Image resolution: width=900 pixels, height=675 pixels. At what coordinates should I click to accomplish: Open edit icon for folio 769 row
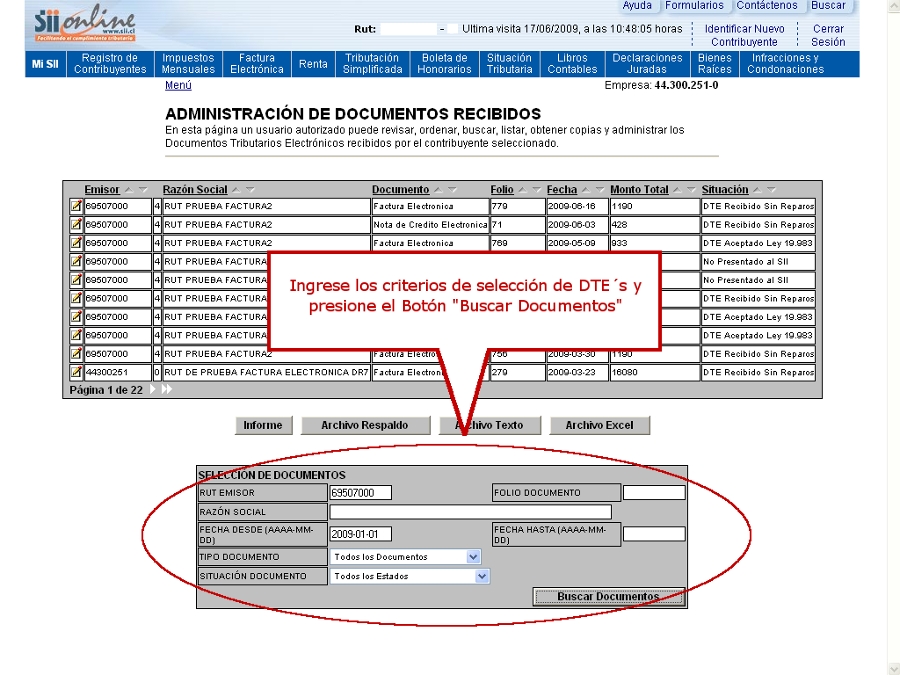(76, 243)
